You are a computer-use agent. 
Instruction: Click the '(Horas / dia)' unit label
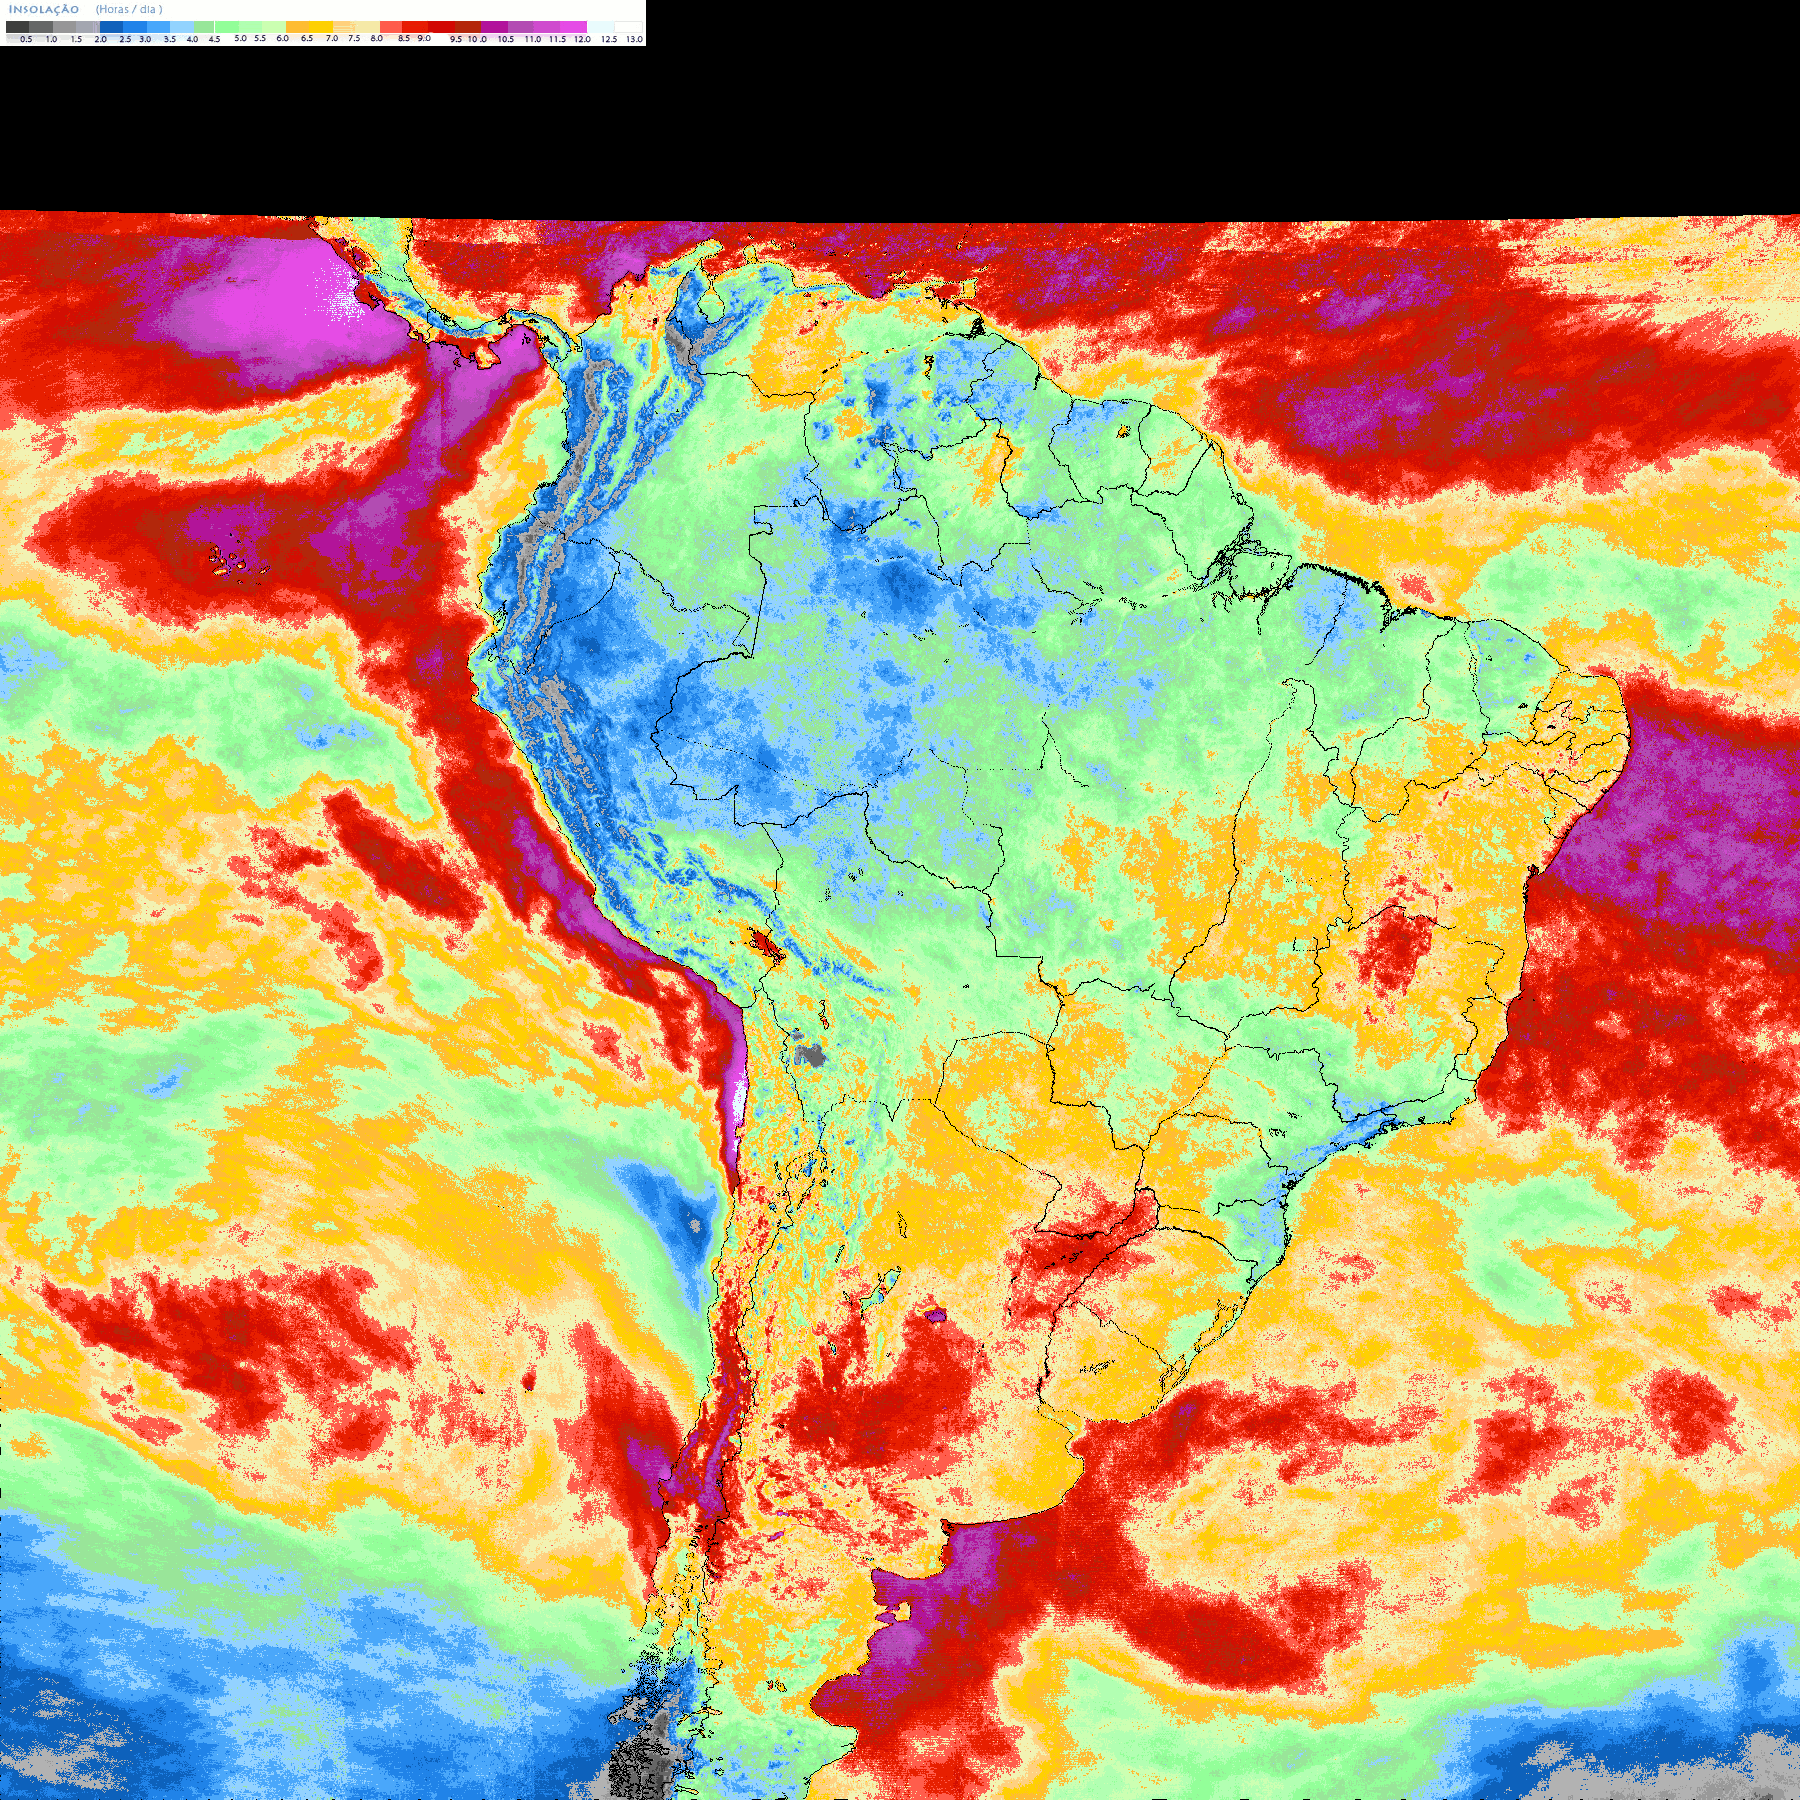point(129,9)
